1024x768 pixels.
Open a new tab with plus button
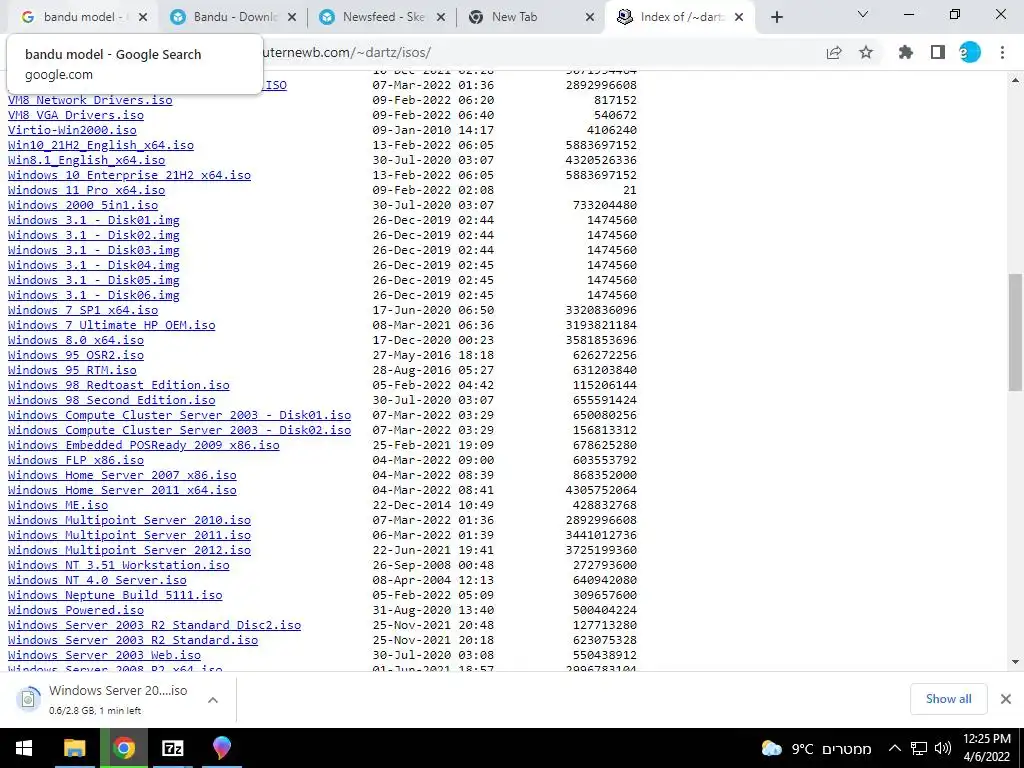776,18
